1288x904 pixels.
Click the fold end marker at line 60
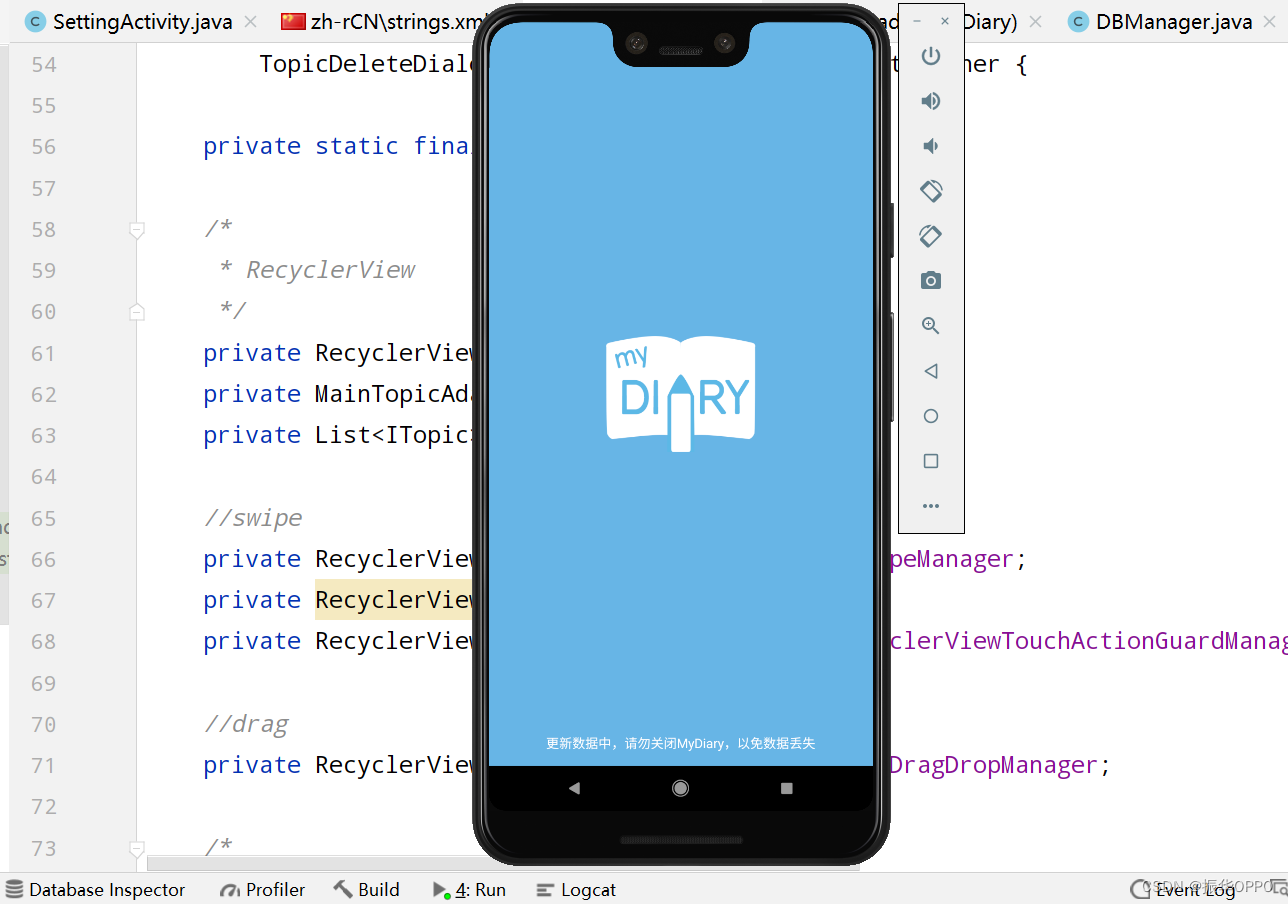[137, 312]
